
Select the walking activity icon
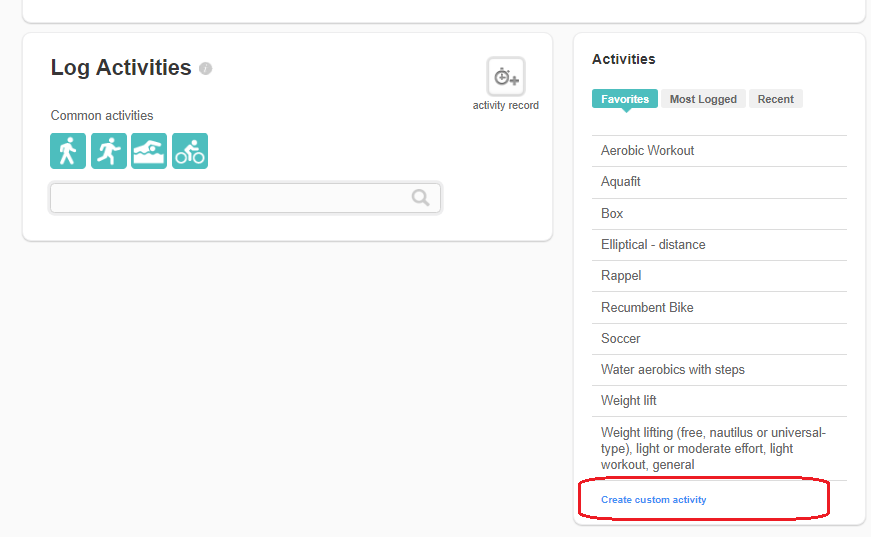[68, 151]
